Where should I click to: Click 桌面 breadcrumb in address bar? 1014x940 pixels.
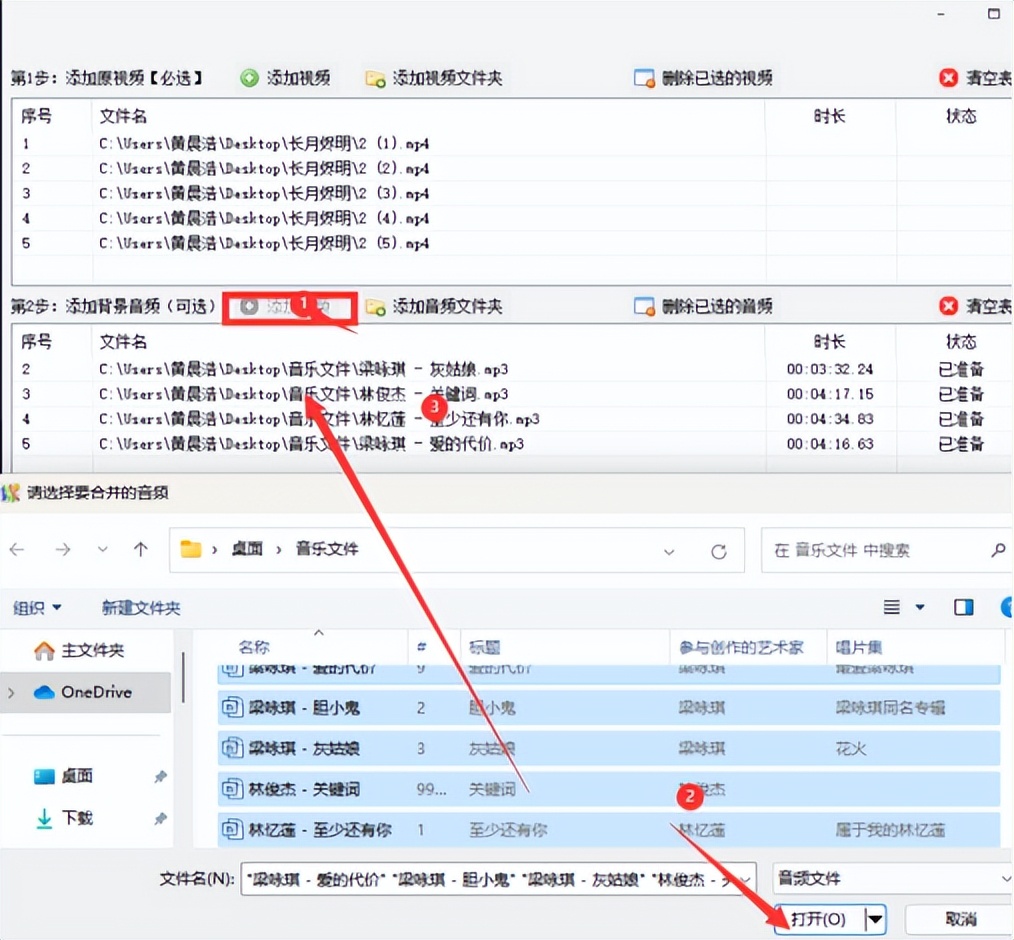[247, 549]
